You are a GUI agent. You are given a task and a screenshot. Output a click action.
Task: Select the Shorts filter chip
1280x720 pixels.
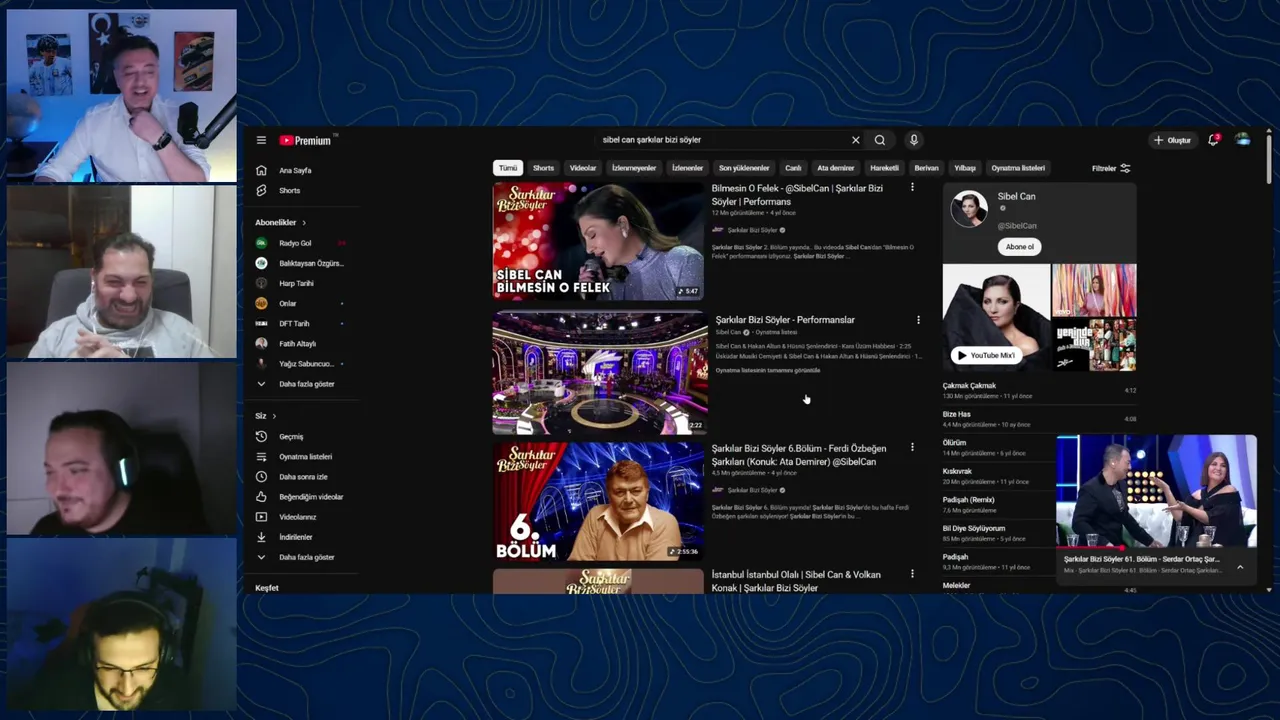(543, 168)
